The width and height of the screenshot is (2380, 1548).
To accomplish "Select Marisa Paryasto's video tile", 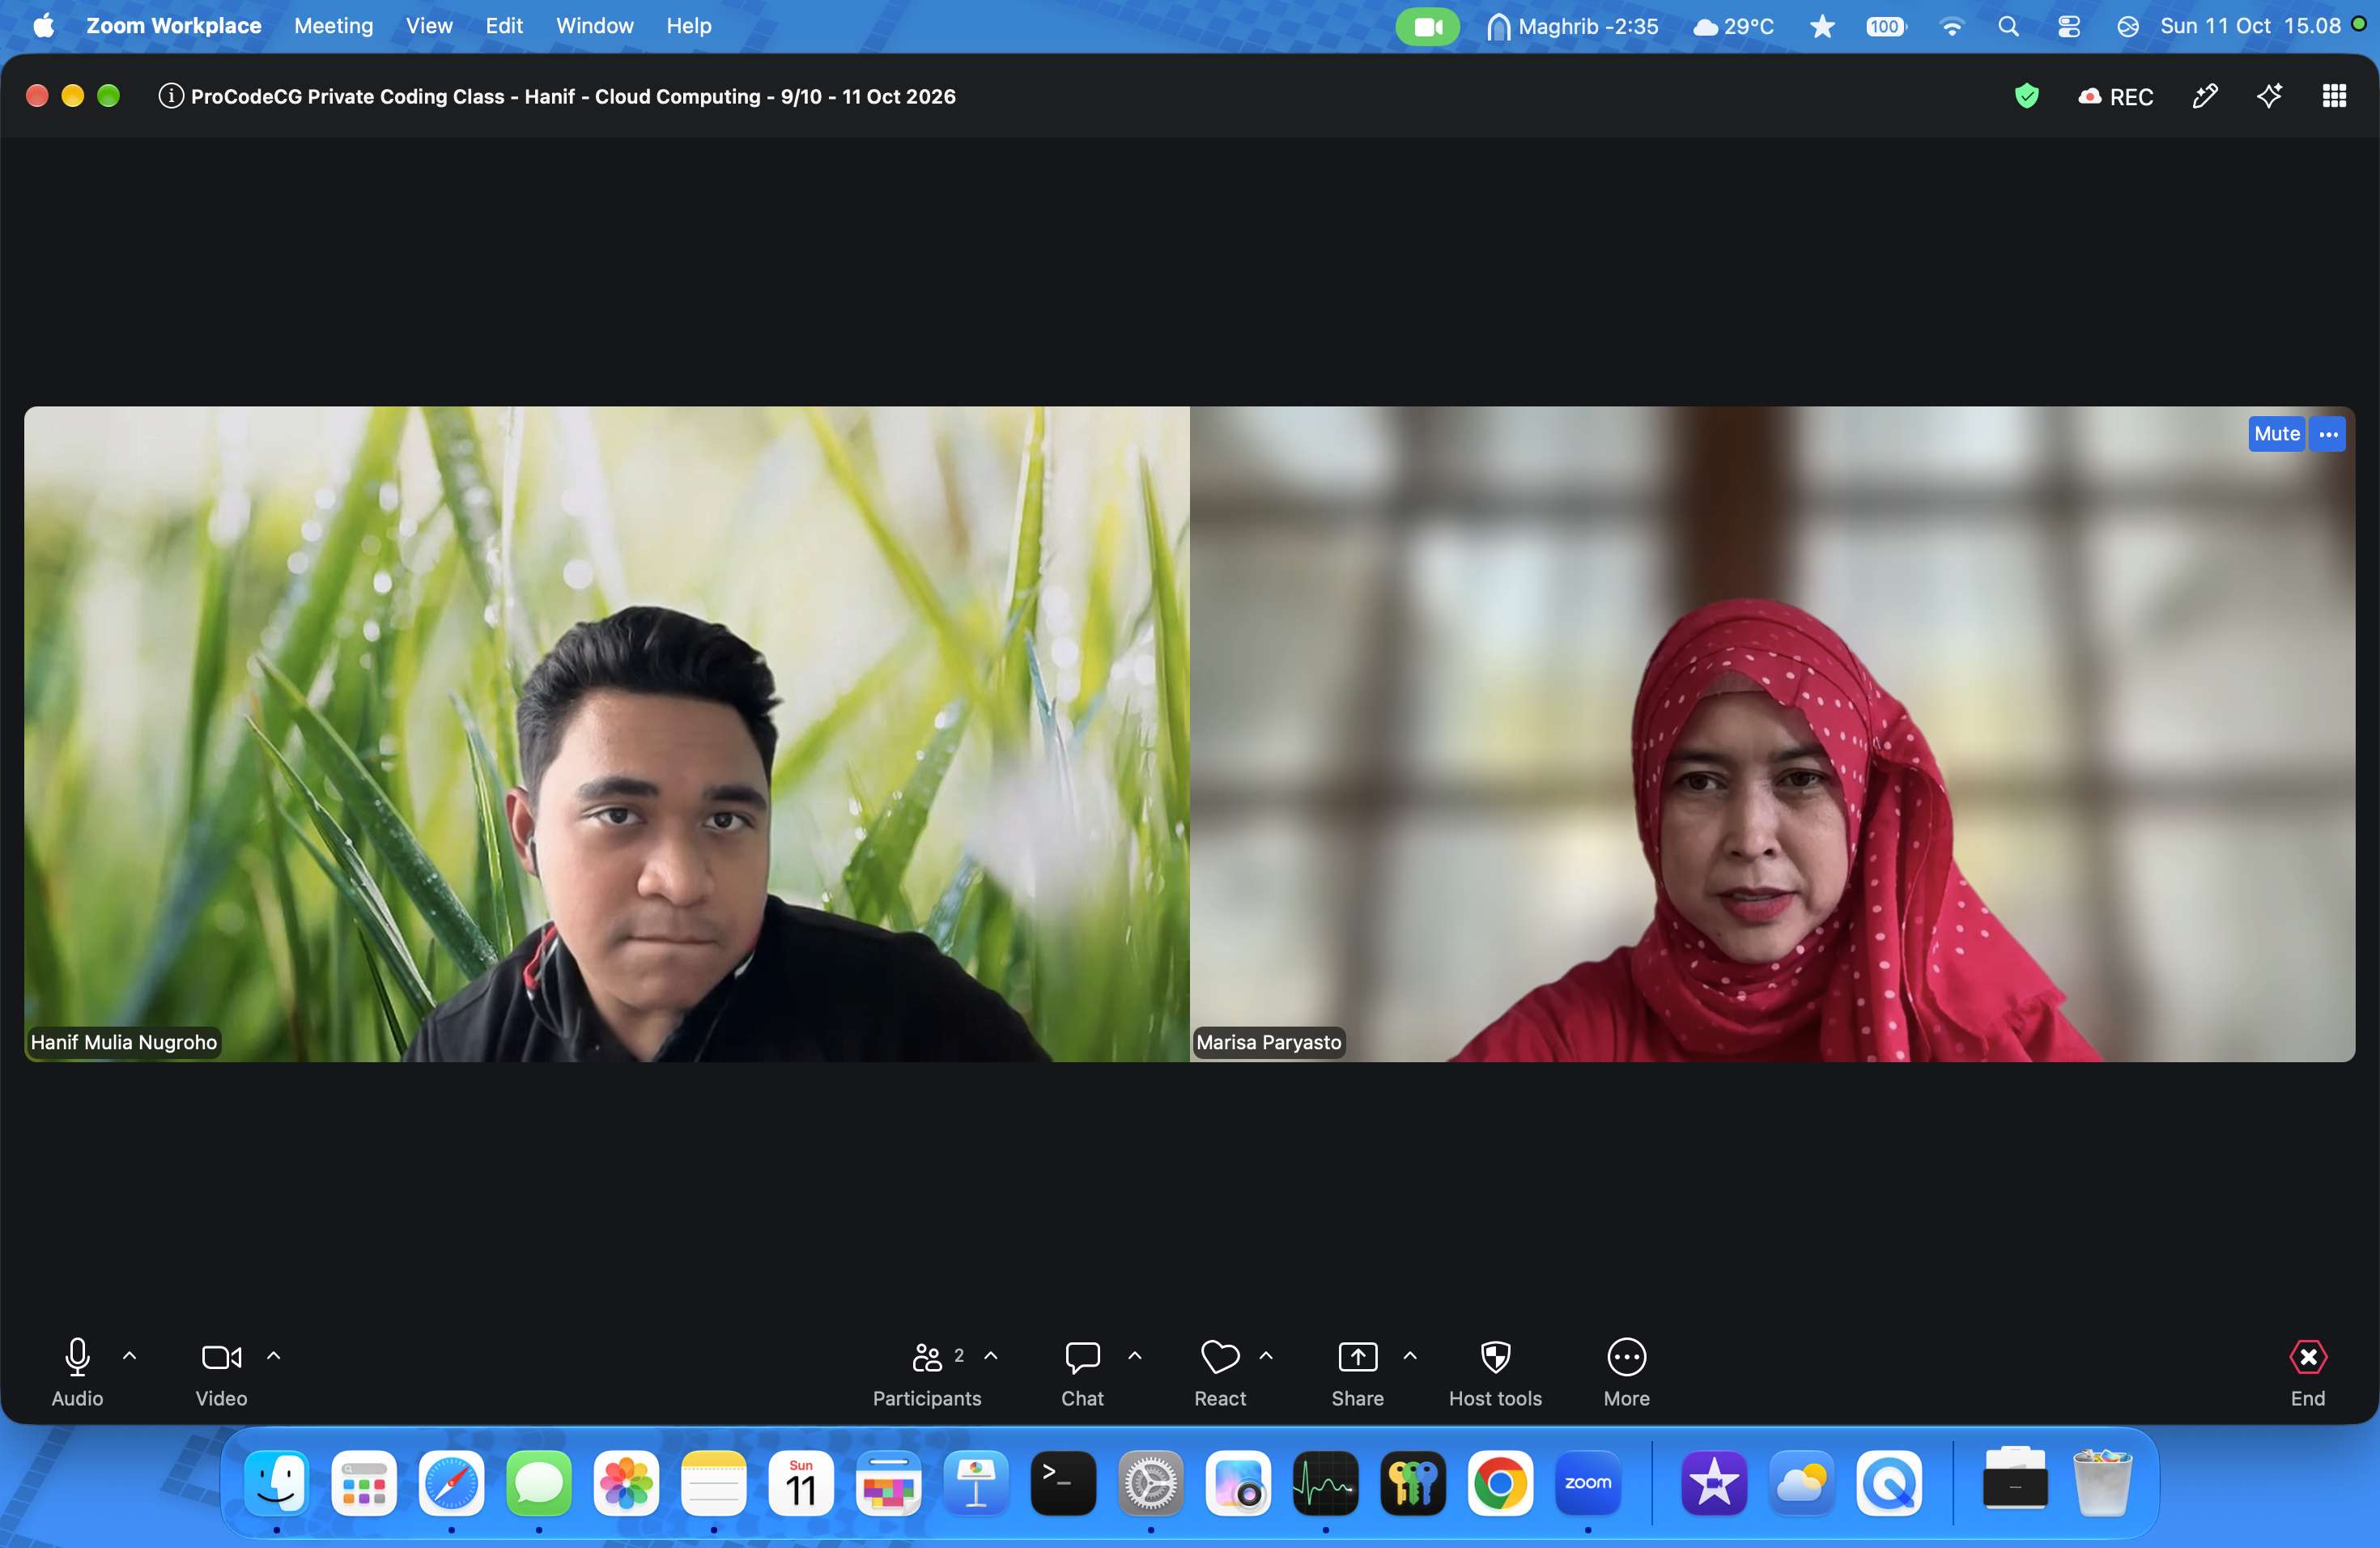I will coord(1772,734).
